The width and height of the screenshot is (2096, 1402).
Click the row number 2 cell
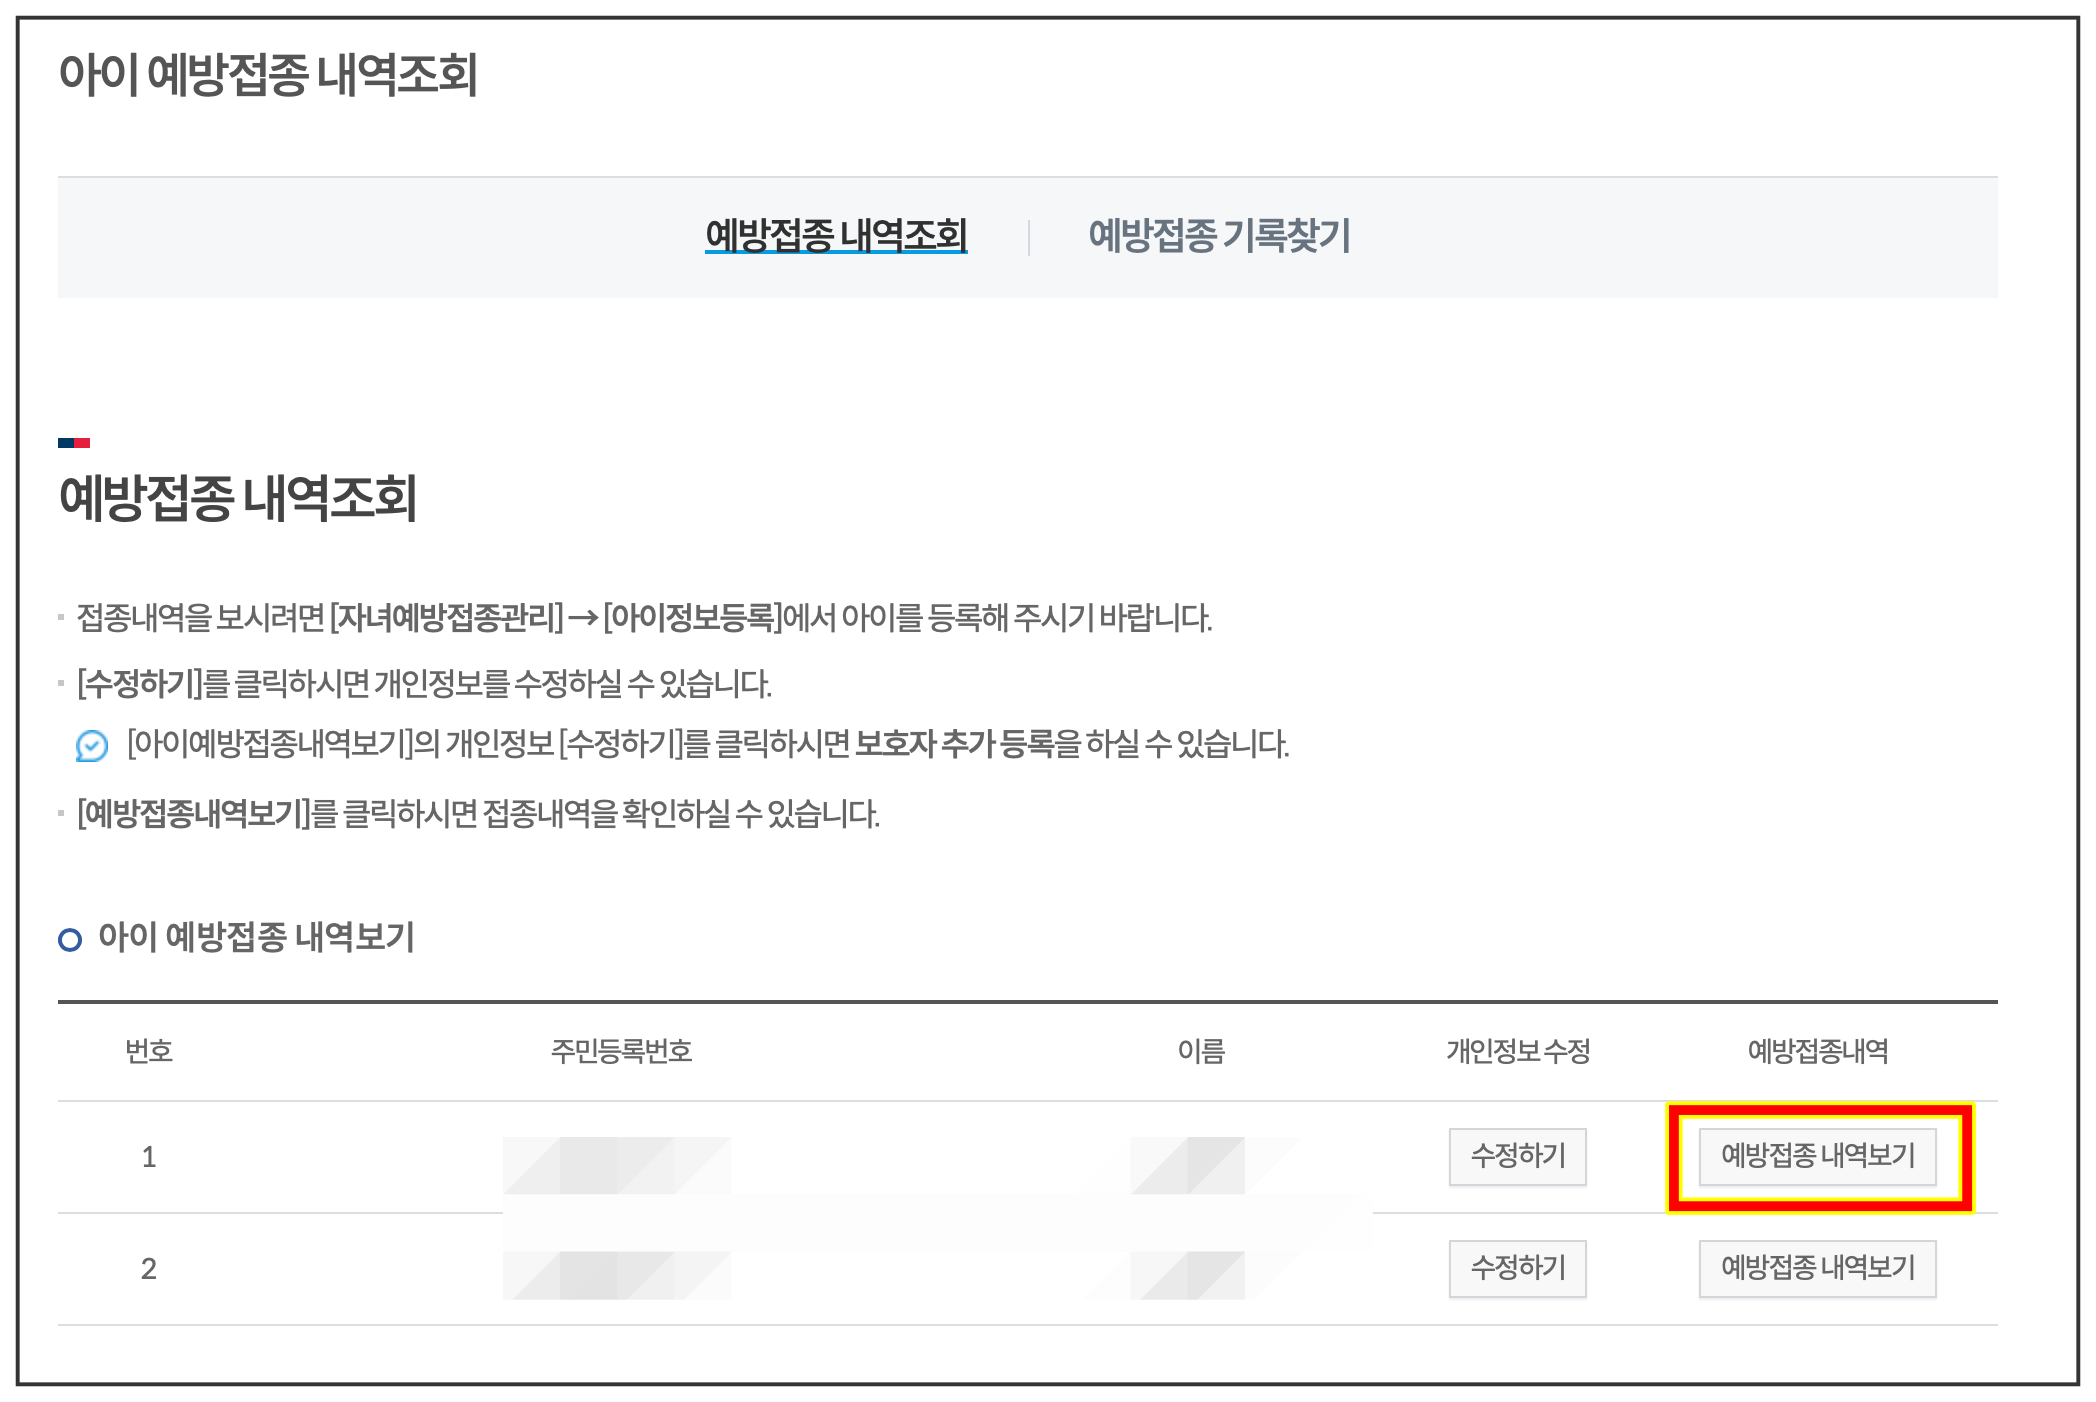(x=149, y=1269)
